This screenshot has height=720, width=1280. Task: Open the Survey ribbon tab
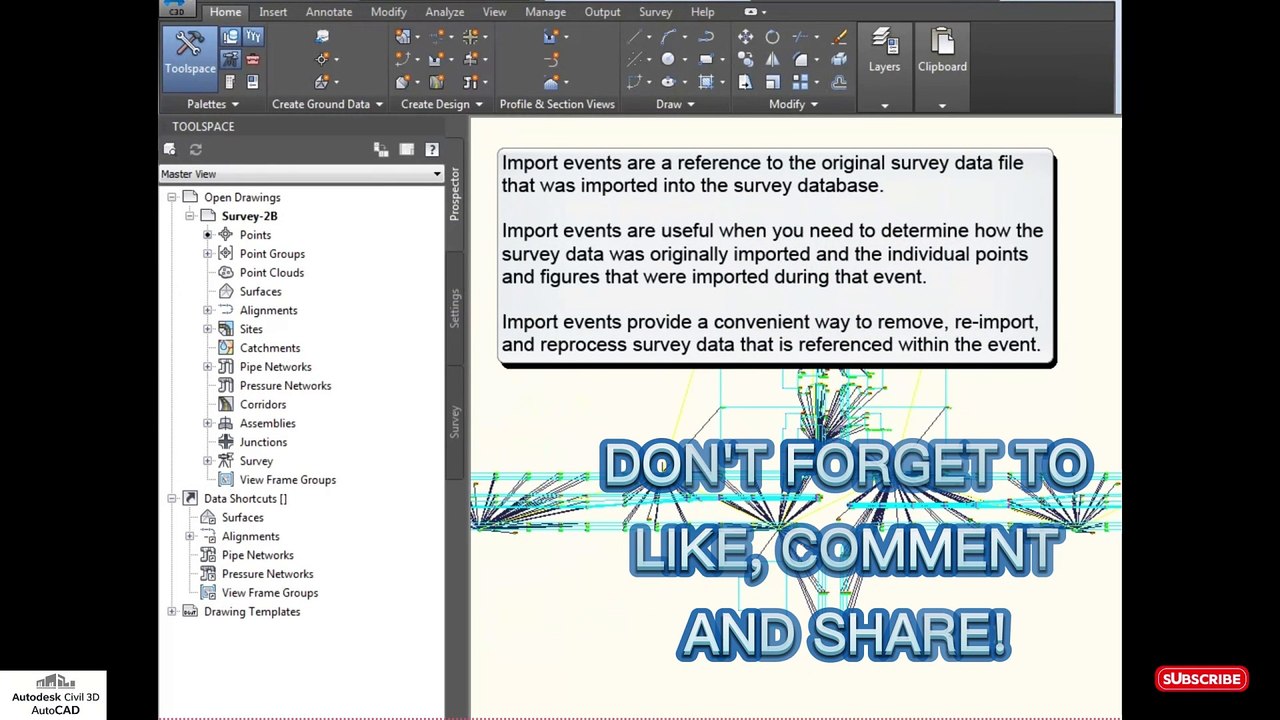655,12
